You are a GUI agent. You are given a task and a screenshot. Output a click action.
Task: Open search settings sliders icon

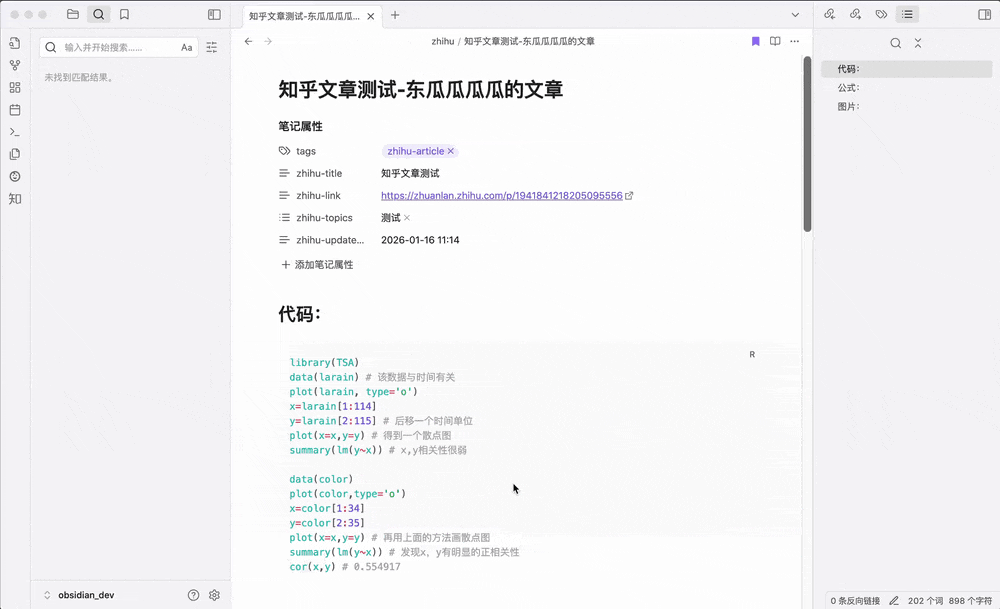coord(211,47)
